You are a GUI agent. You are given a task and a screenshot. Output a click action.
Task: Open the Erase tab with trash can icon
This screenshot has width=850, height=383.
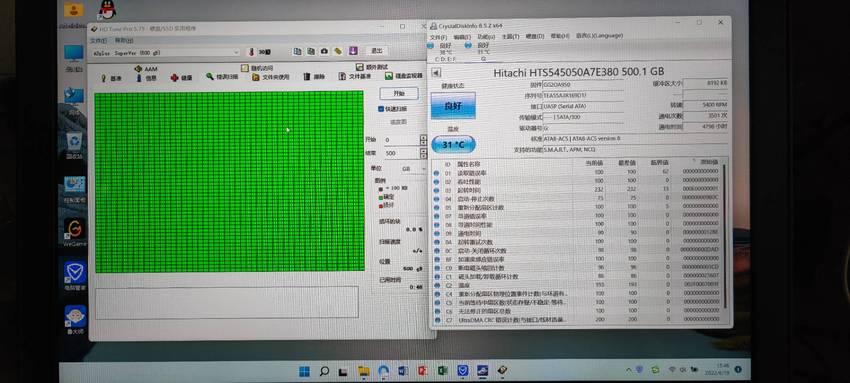[314, 77]
